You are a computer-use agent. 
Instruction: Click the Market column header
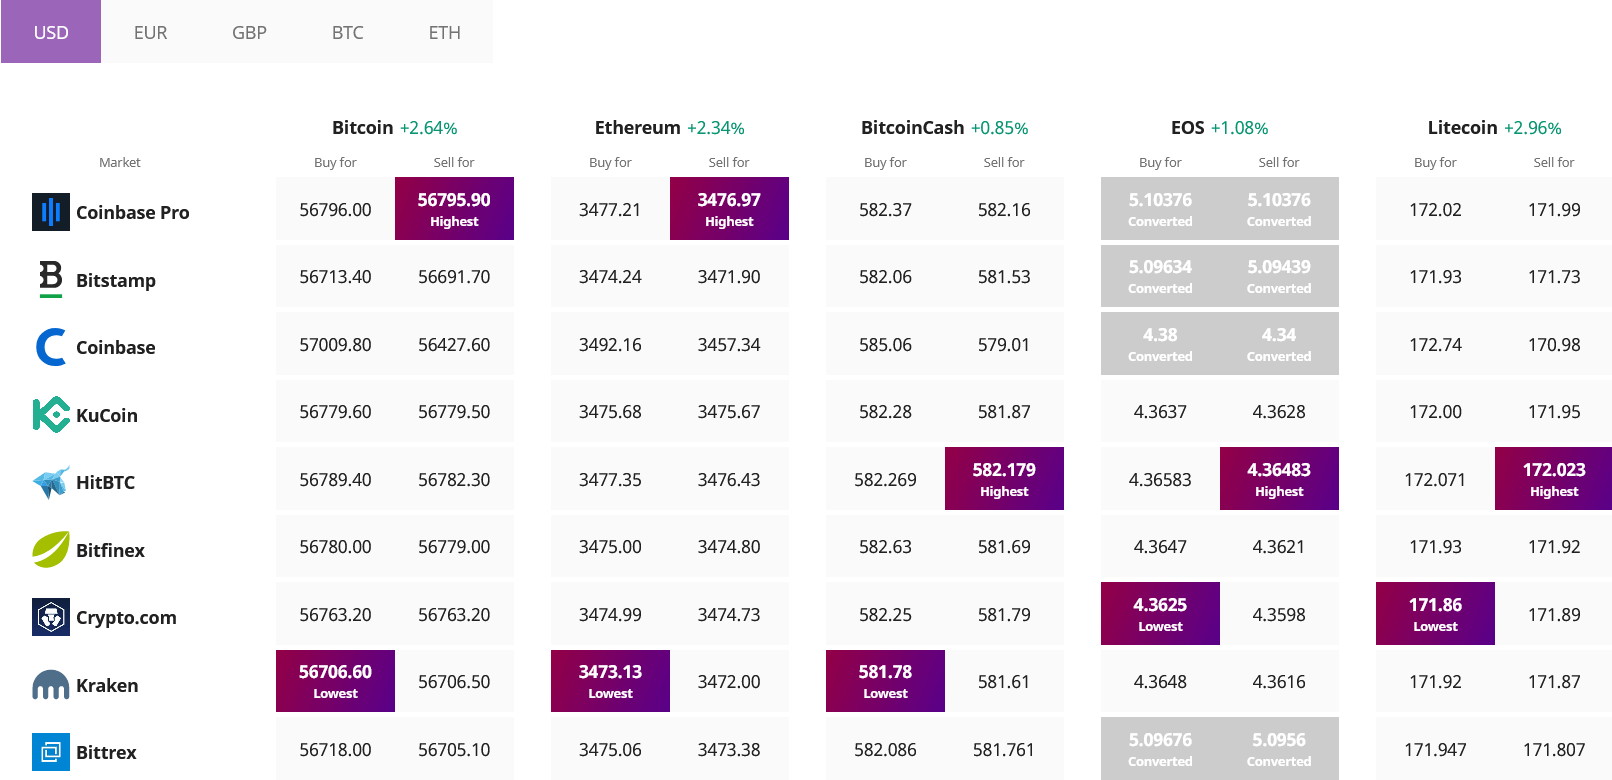[120, 162]
